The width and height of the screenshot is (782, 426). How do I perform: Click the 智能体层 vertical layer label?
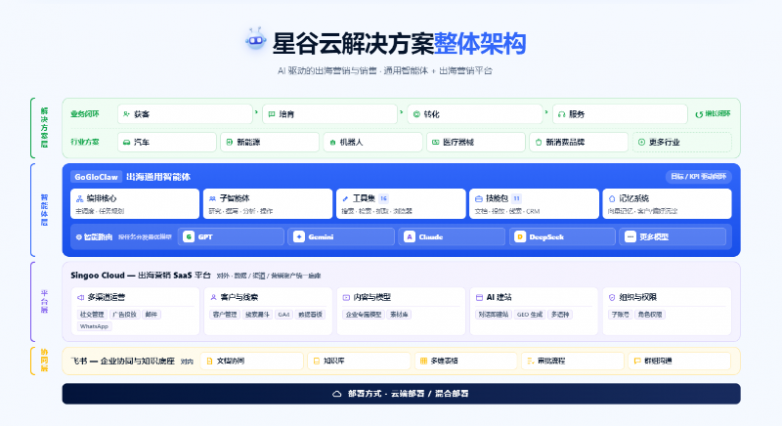pyautogui.click(x=44, y=210)
